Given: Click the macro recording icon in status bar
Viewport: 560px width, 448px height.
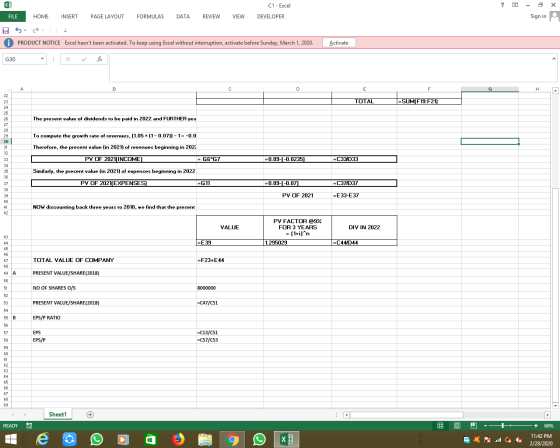Looking at the screenshot, I should pyautogui.click(x=29, y=425).
